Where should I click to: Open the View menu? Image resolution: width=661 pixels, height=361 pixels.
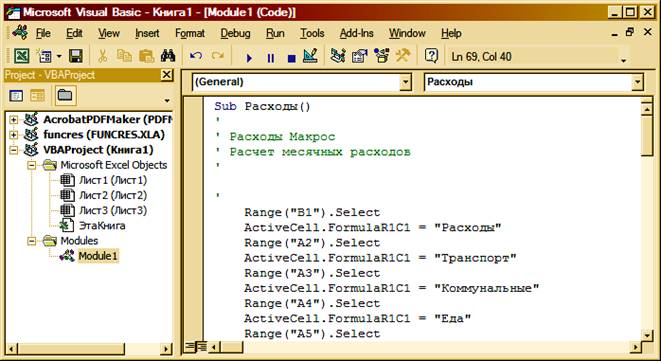(x=109, y=33)
